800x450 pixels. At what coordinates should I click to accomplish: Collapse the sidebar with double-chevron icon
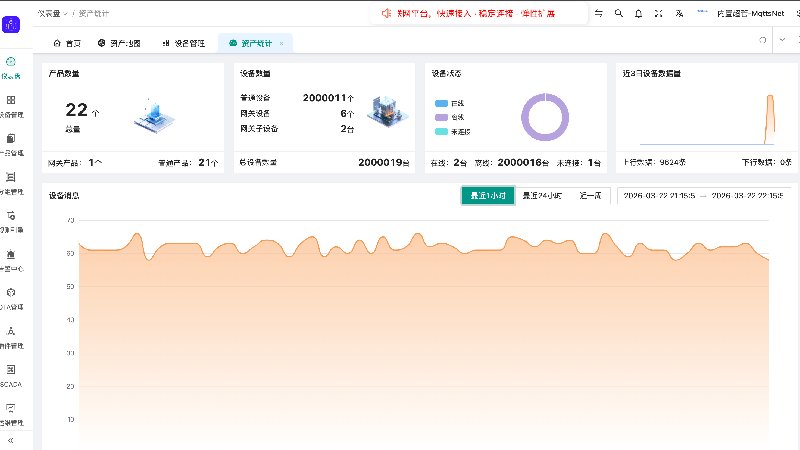[11, 440]
